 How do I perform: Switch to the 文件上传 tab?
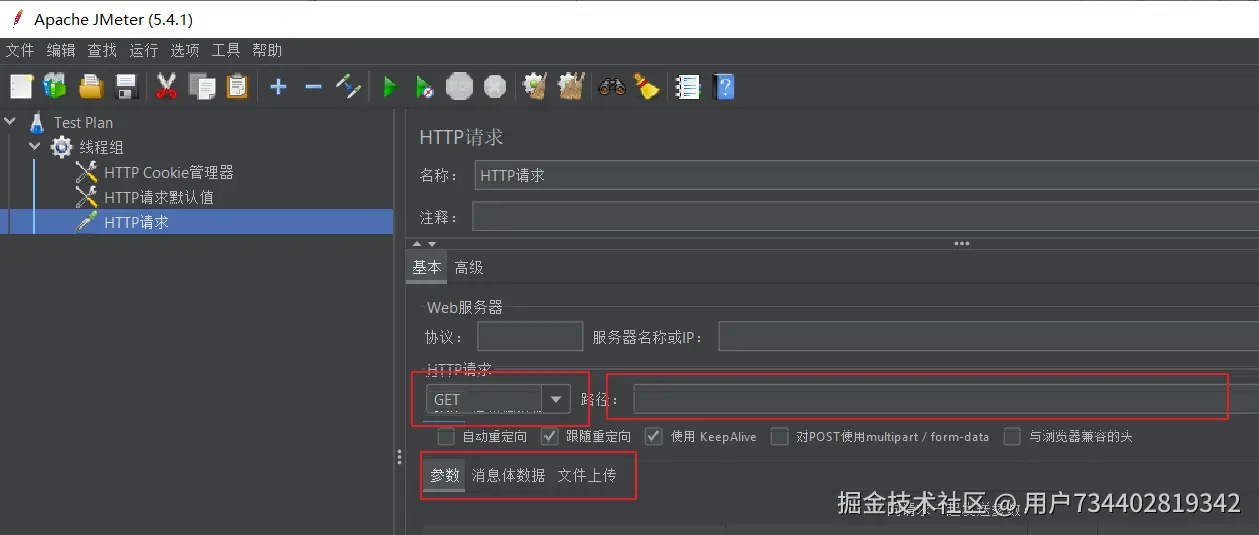pyautogui.click(x=587, y=475)
